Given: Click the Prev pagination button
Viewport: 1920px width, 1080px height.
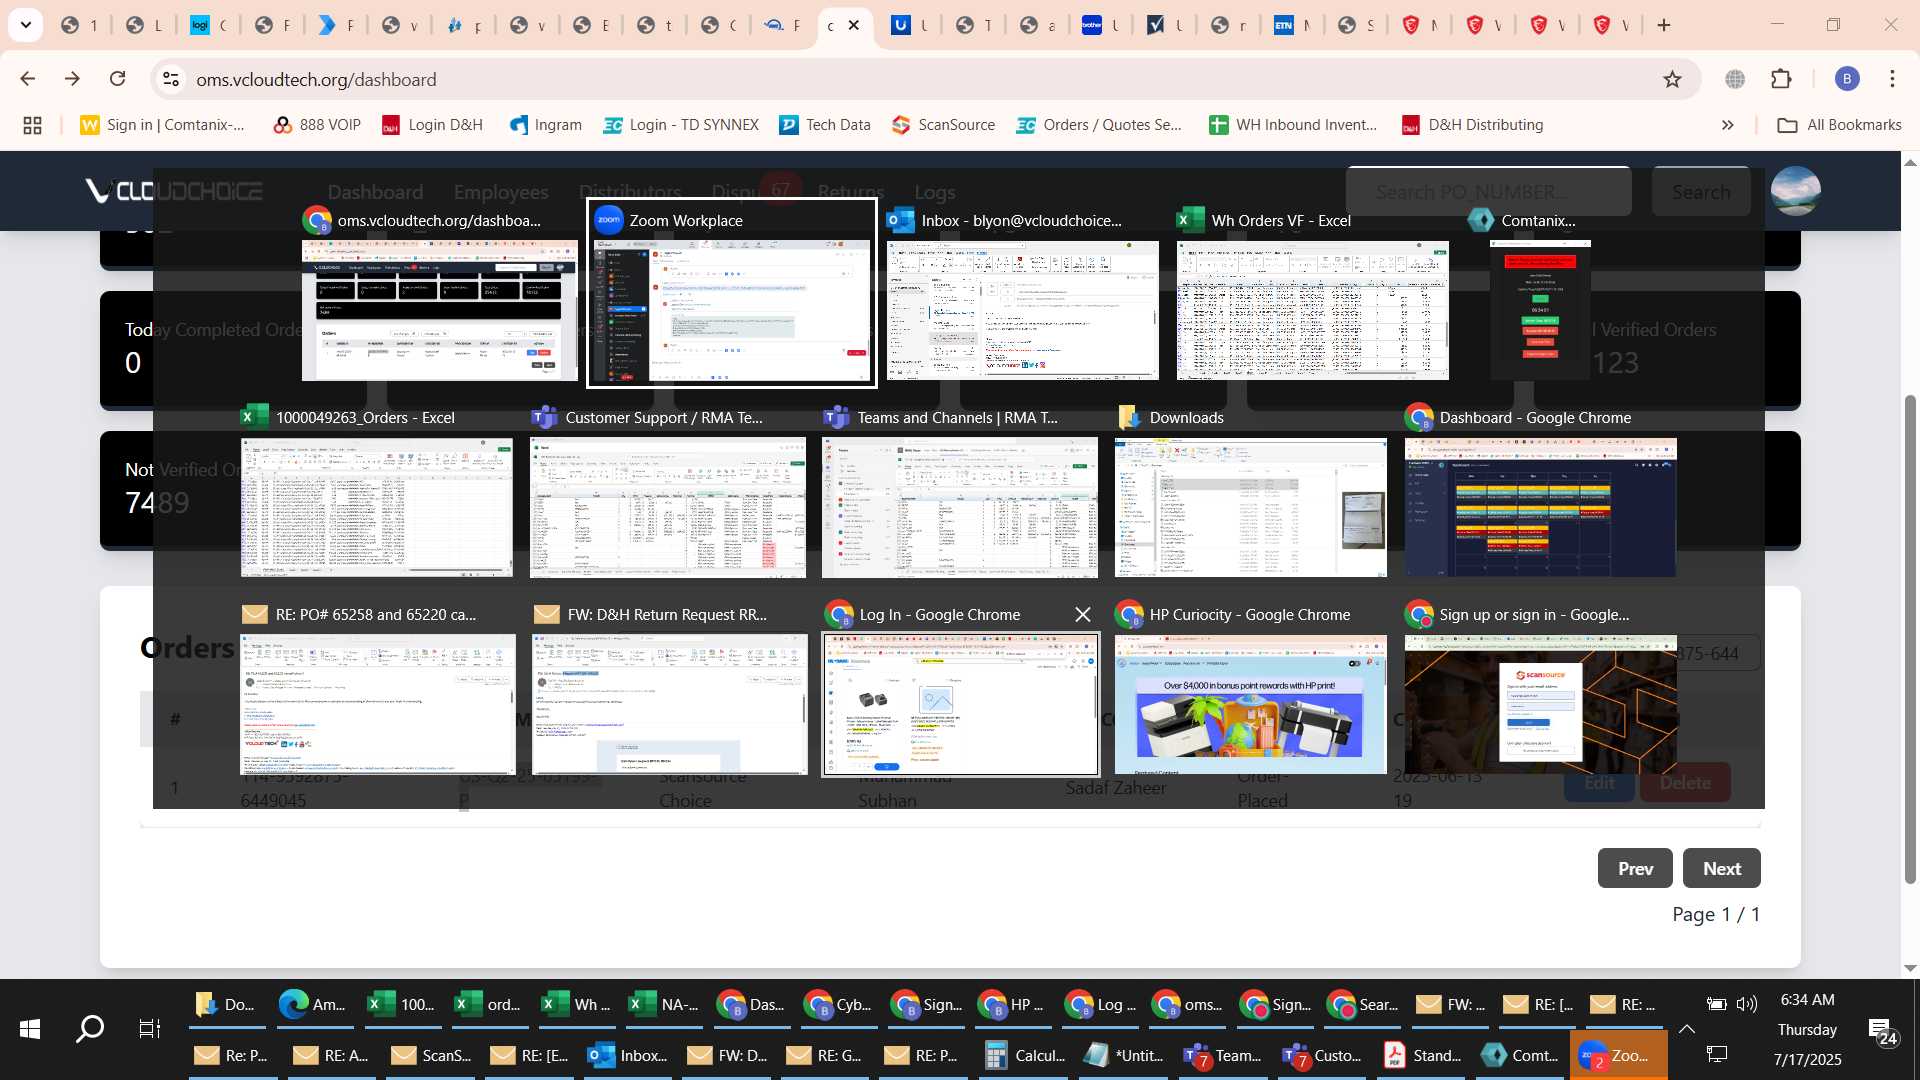Looking at the screenshot, I should (x=1635, y=868).
